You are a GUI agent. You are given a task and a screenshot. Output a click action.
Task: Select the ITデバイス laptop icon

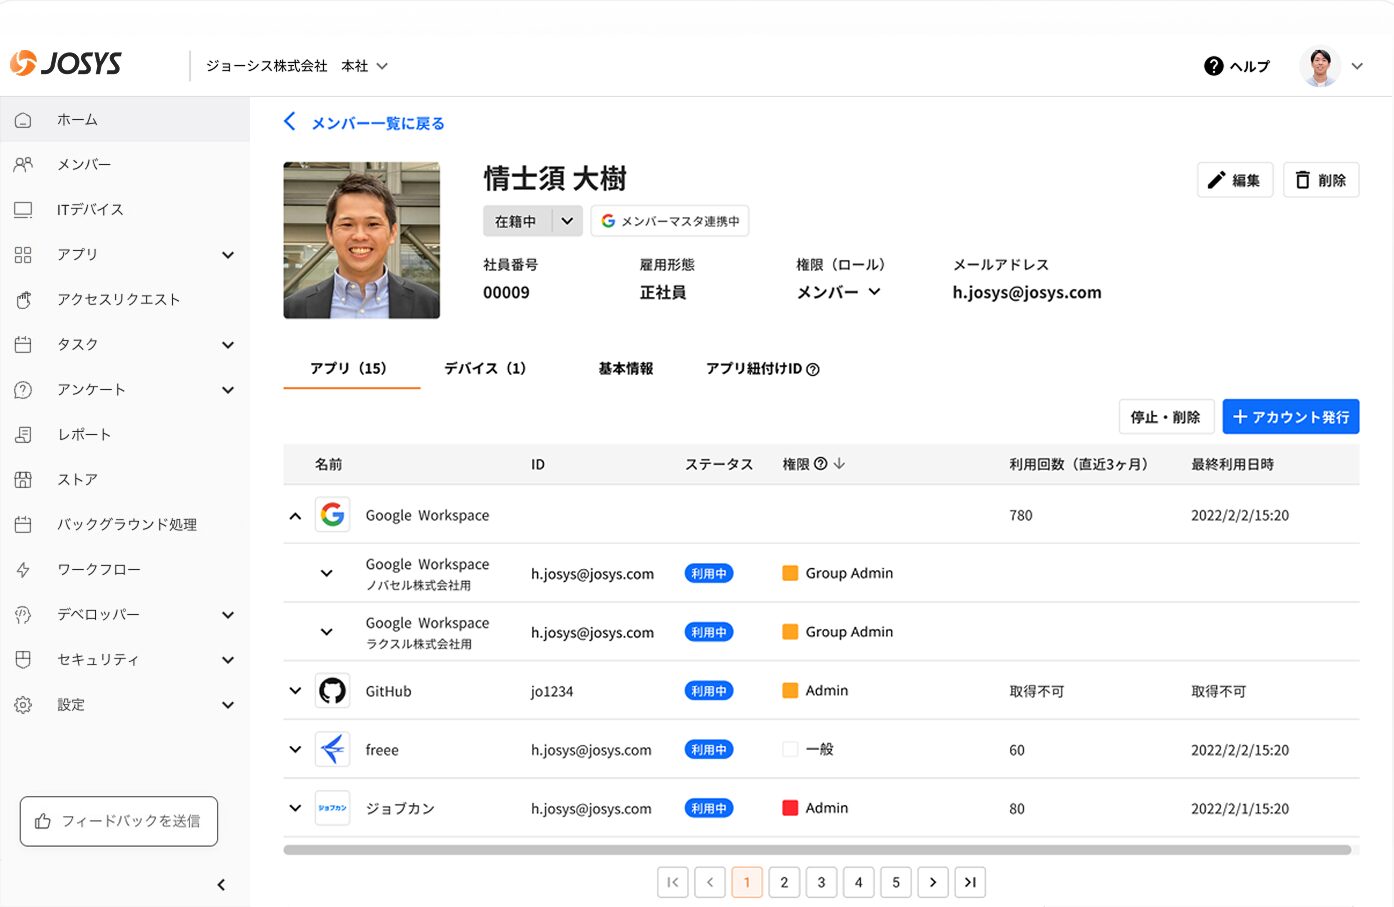[23, 210]
